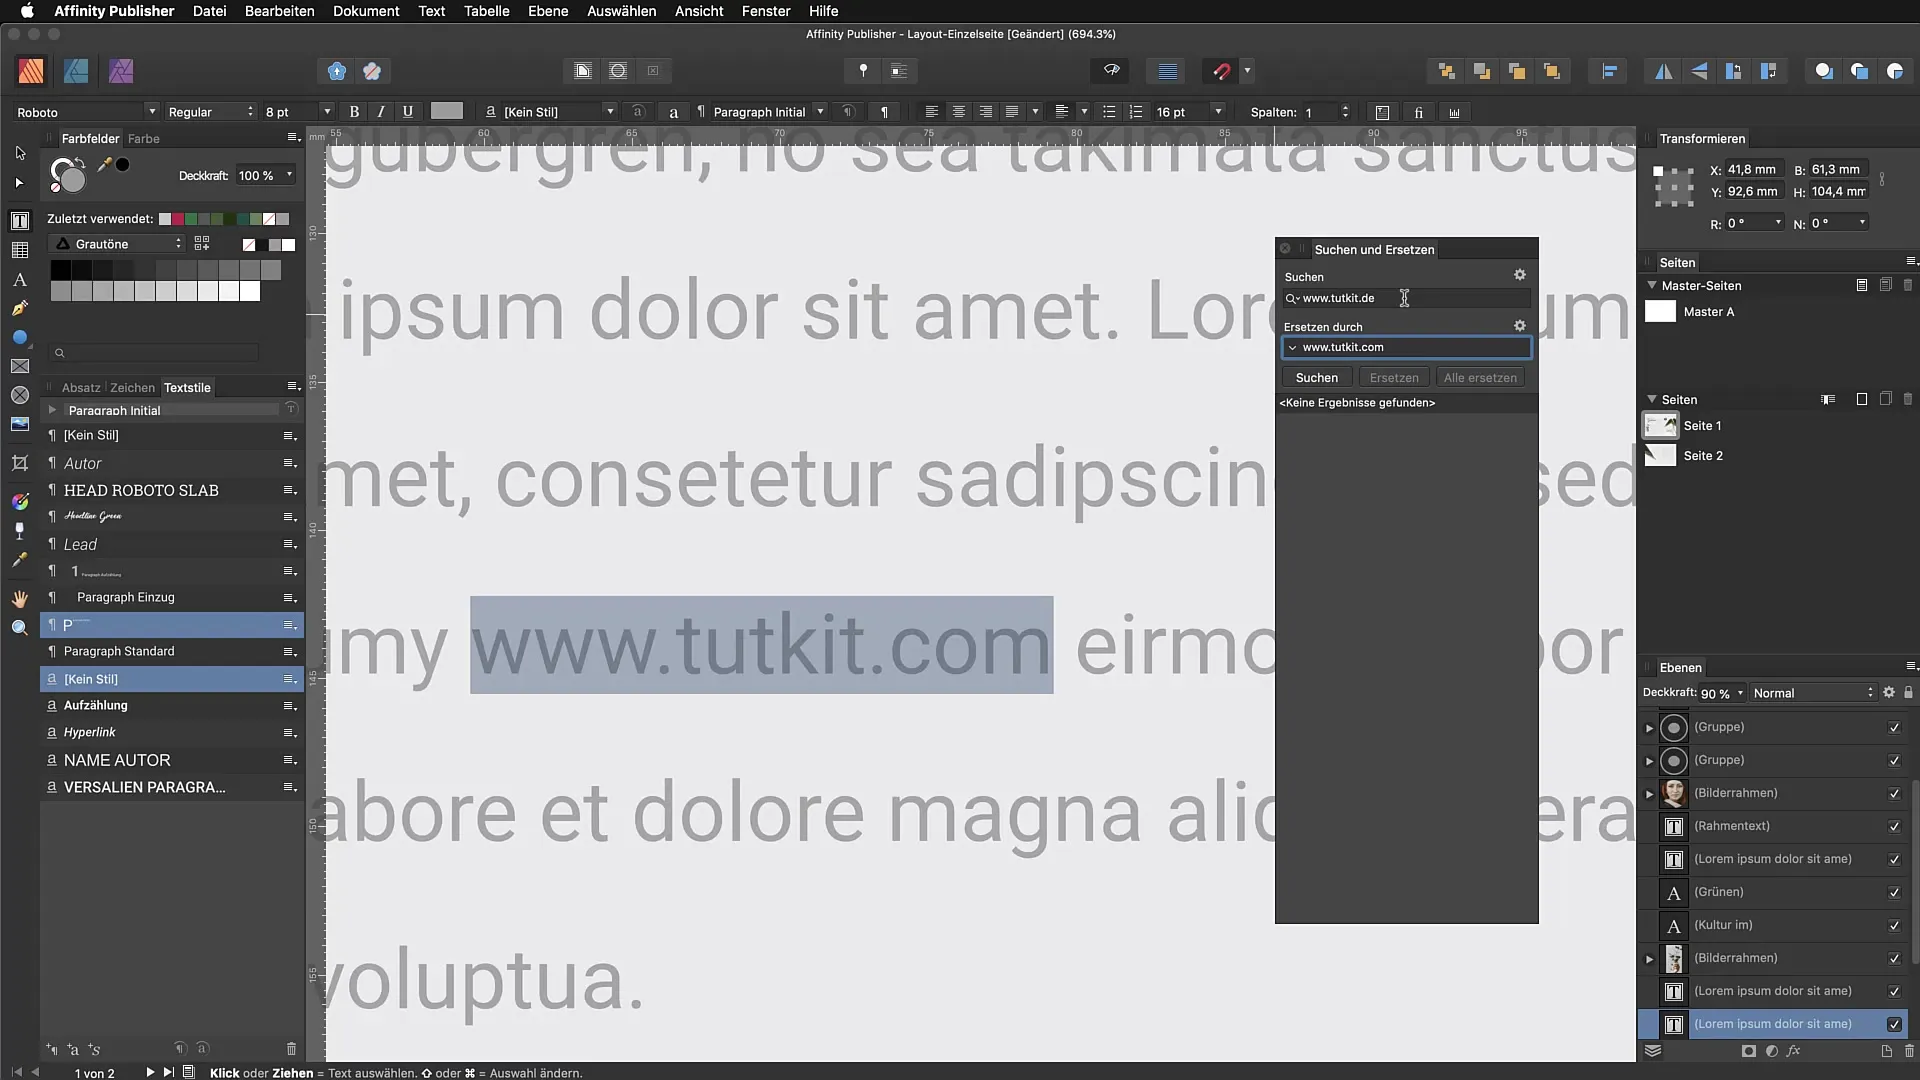Toggle visibility of second Gruppe layer
This screenshot has width=1920, height=1080.
(x=1894, y=761)
